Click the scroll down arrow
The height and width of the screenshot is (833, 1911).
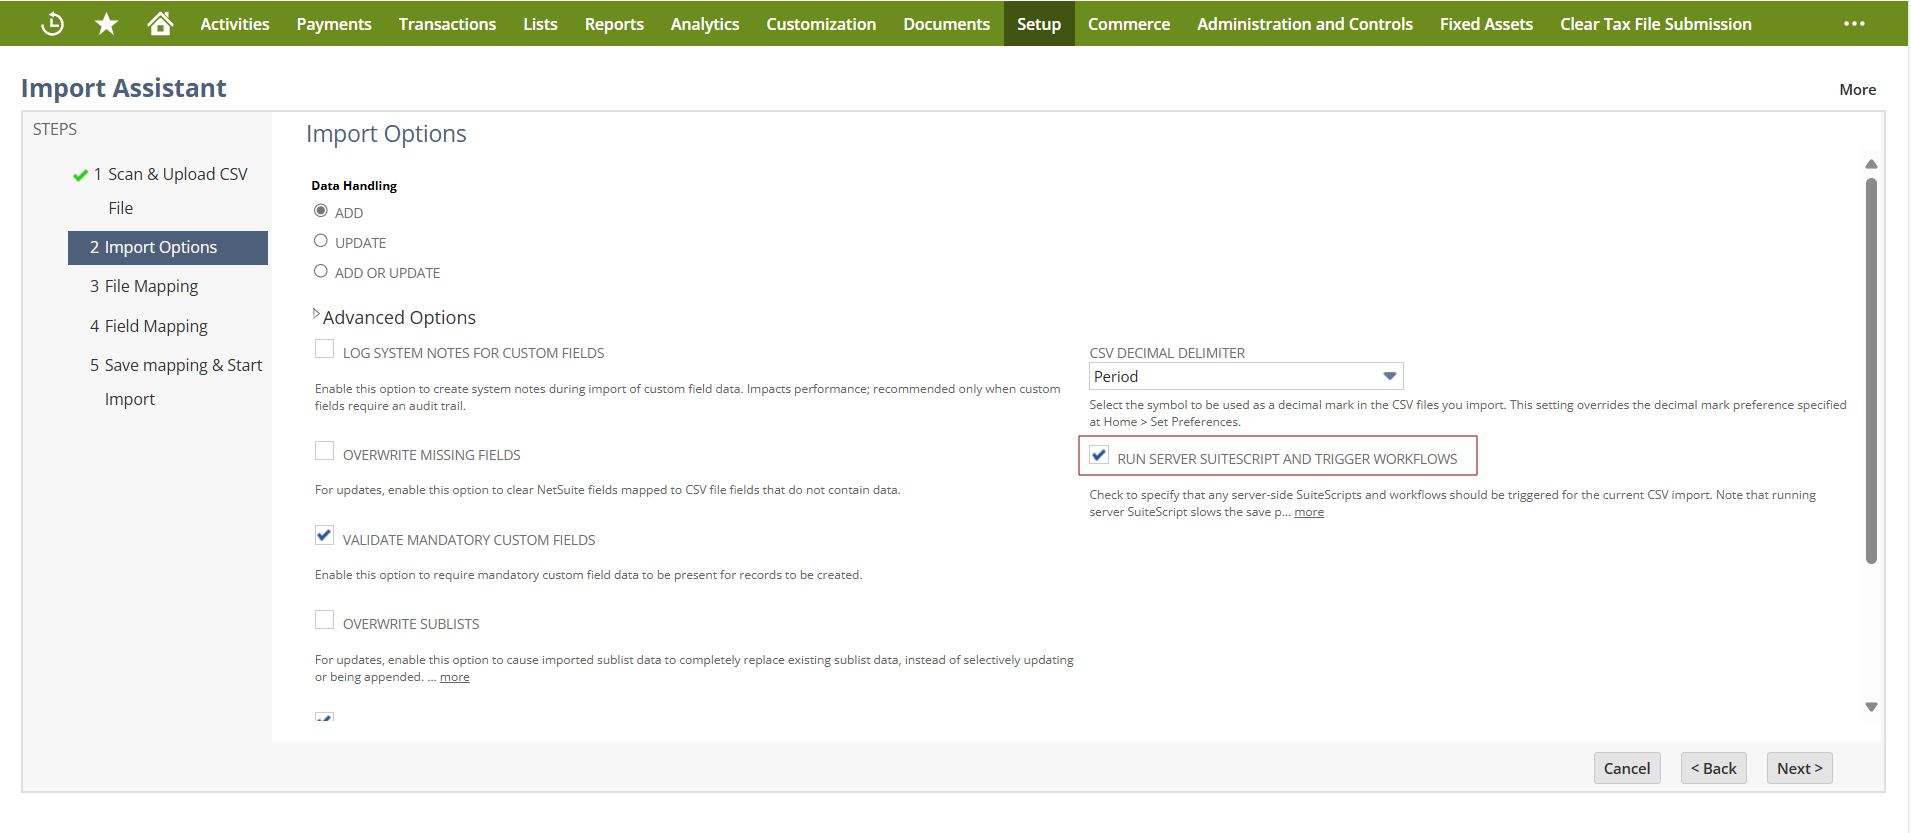(x=1871, y=707)
